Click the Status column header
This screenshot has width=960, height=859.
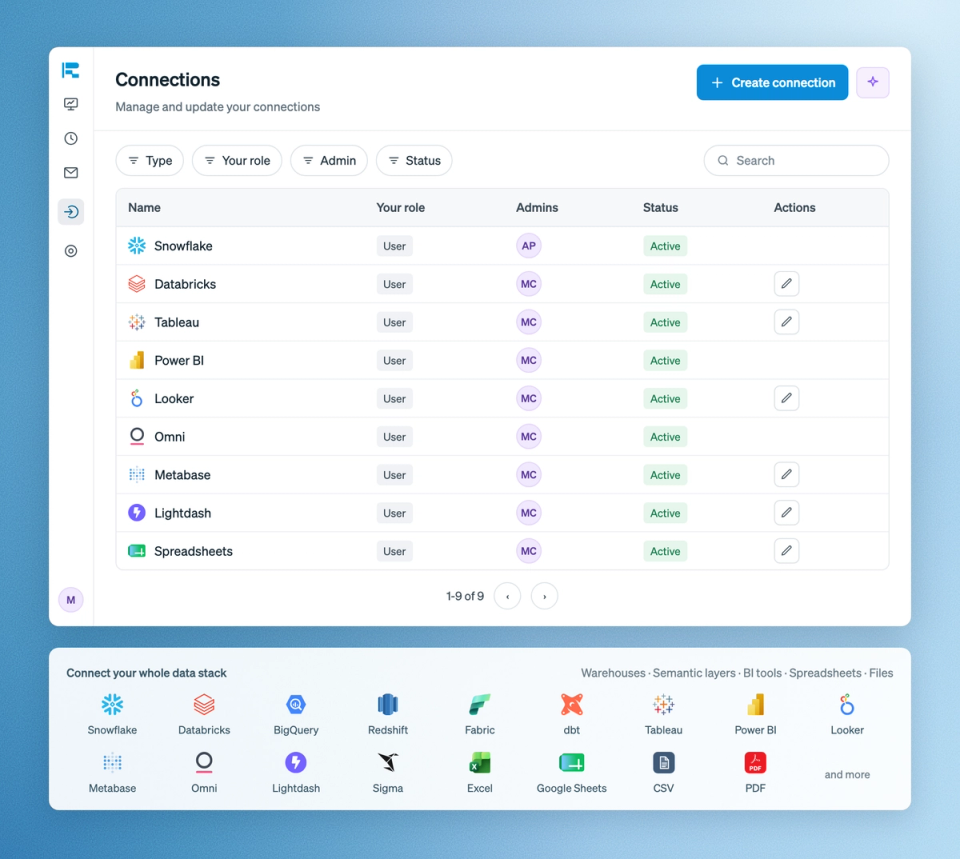point(660,208)
